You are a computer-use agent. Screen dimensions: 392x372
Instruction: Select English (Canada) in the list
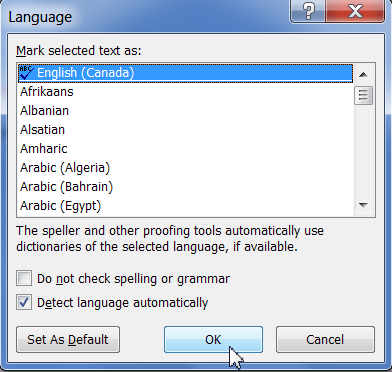tap(186, 73)
